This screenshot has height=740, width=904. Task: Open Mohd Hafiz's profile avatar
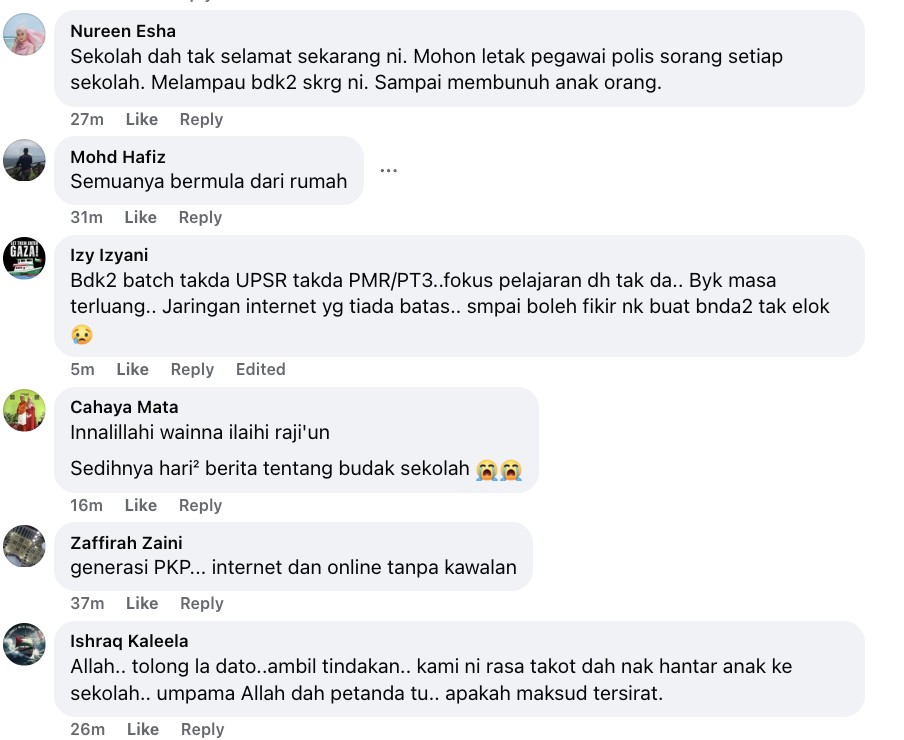click(x=25, y=160)
